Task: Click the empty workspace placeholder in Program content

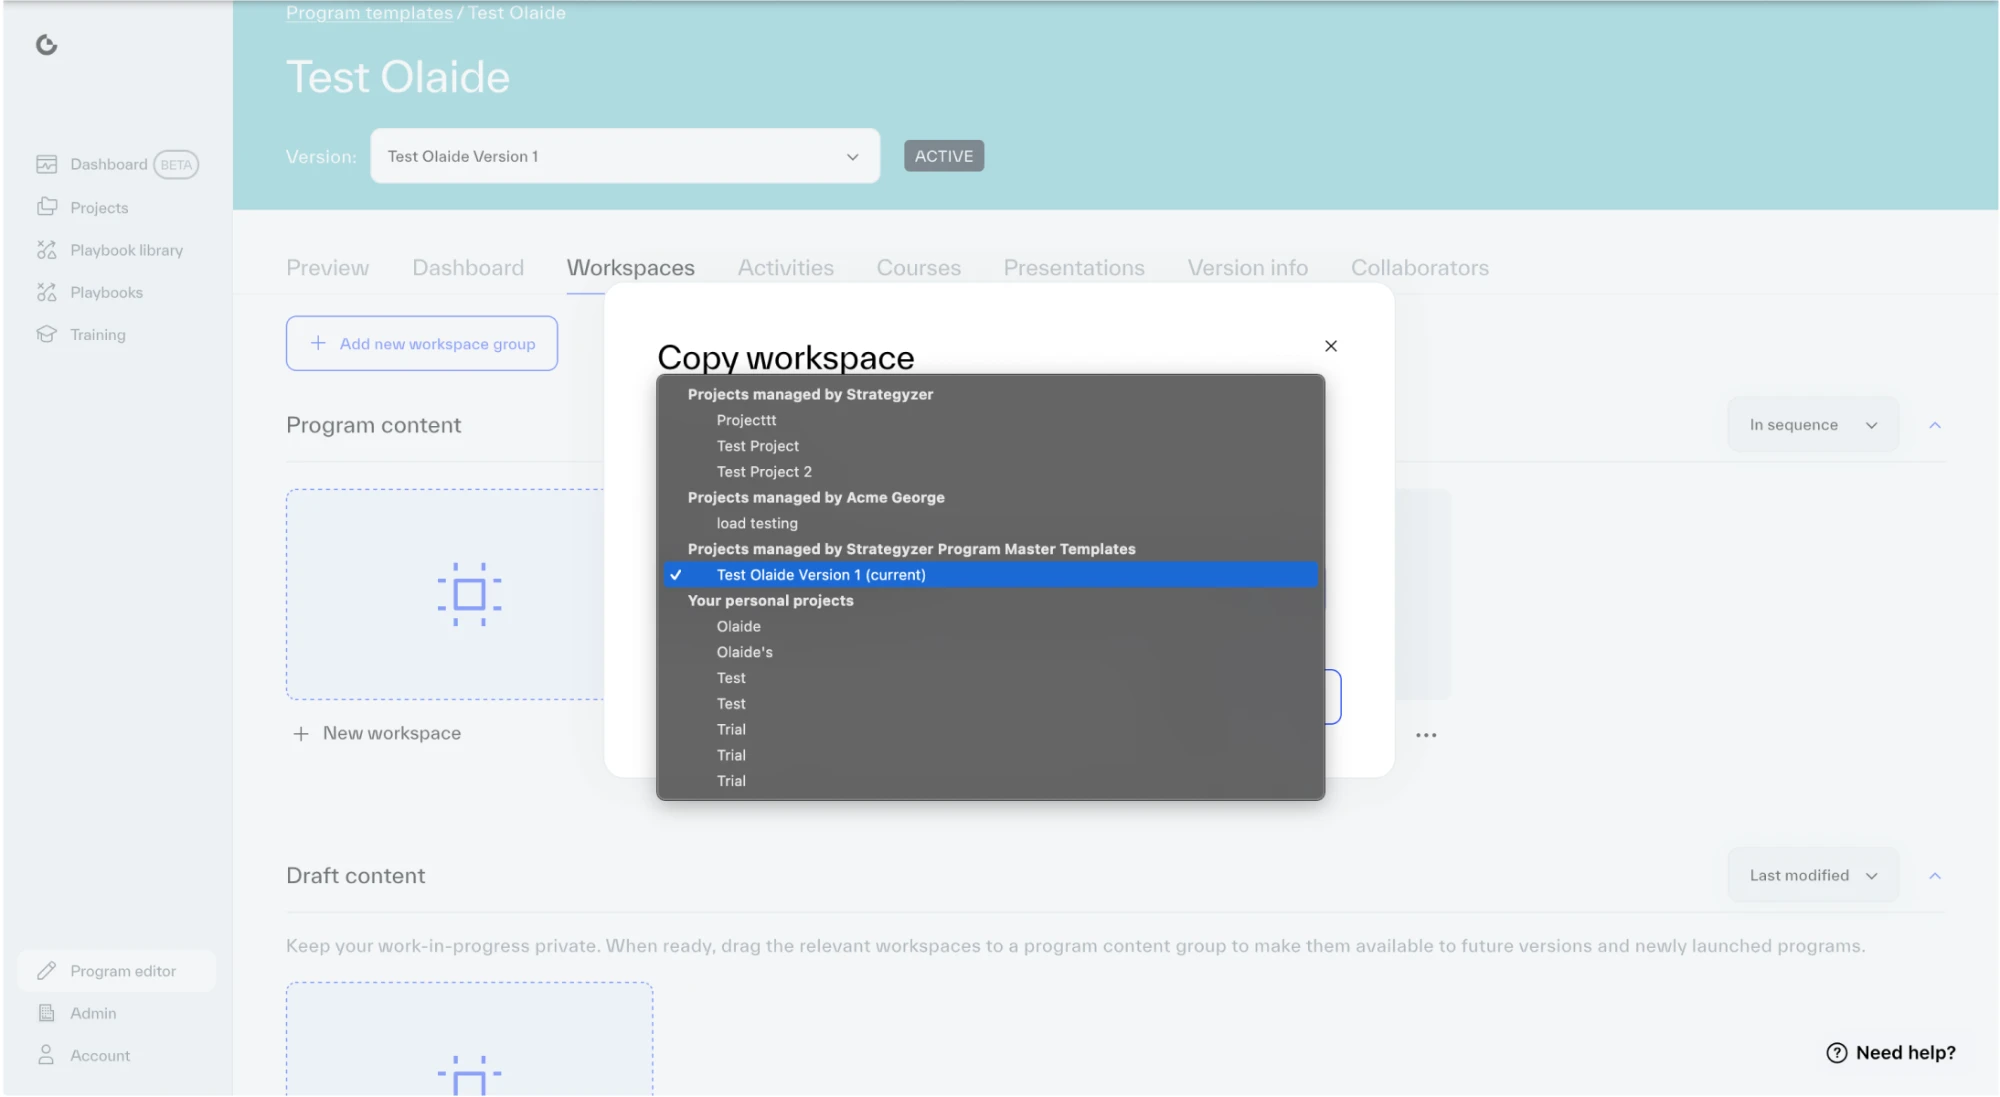Action: click(445, 594)
